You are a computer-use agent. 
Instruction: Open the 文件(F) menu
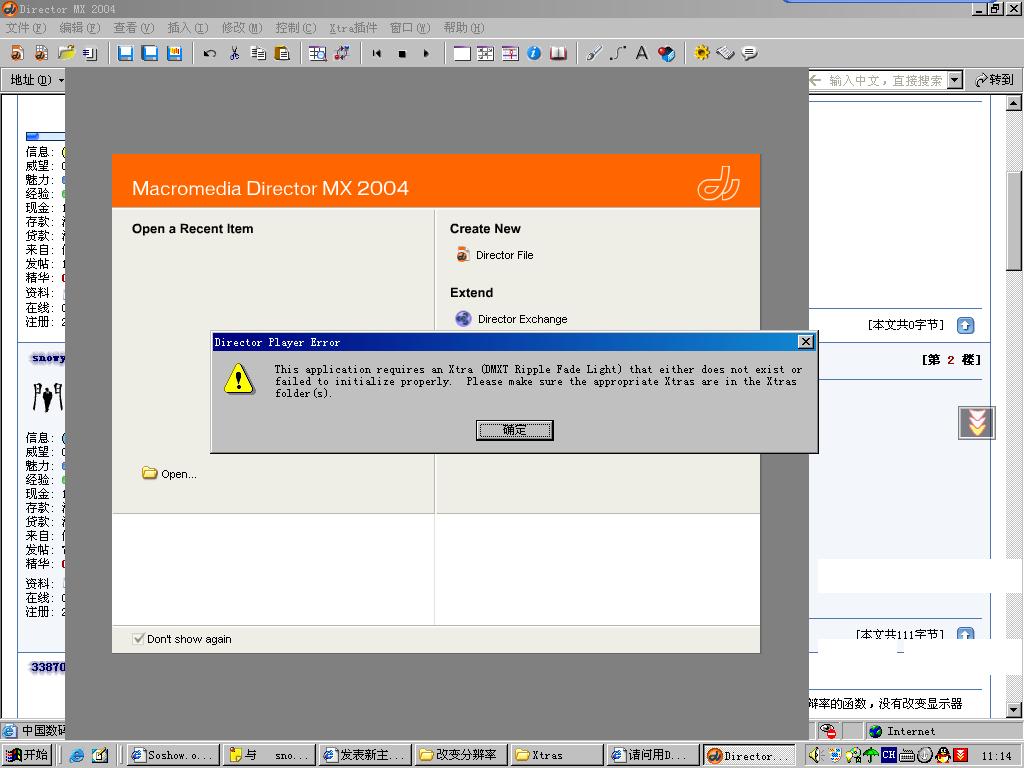[x=26, y=27]
